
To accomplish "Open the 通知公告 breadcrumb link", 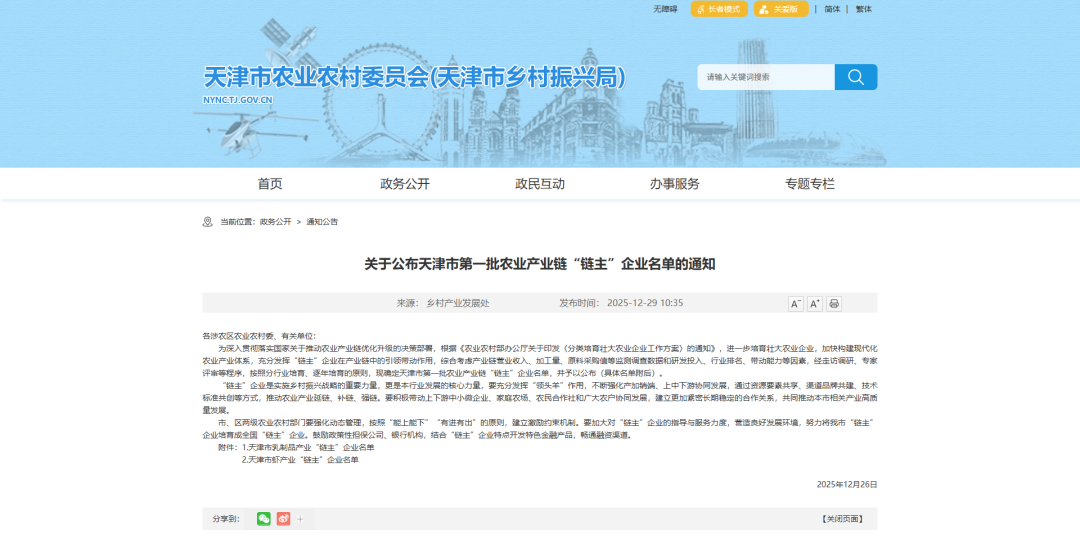I will pos(322,222).
